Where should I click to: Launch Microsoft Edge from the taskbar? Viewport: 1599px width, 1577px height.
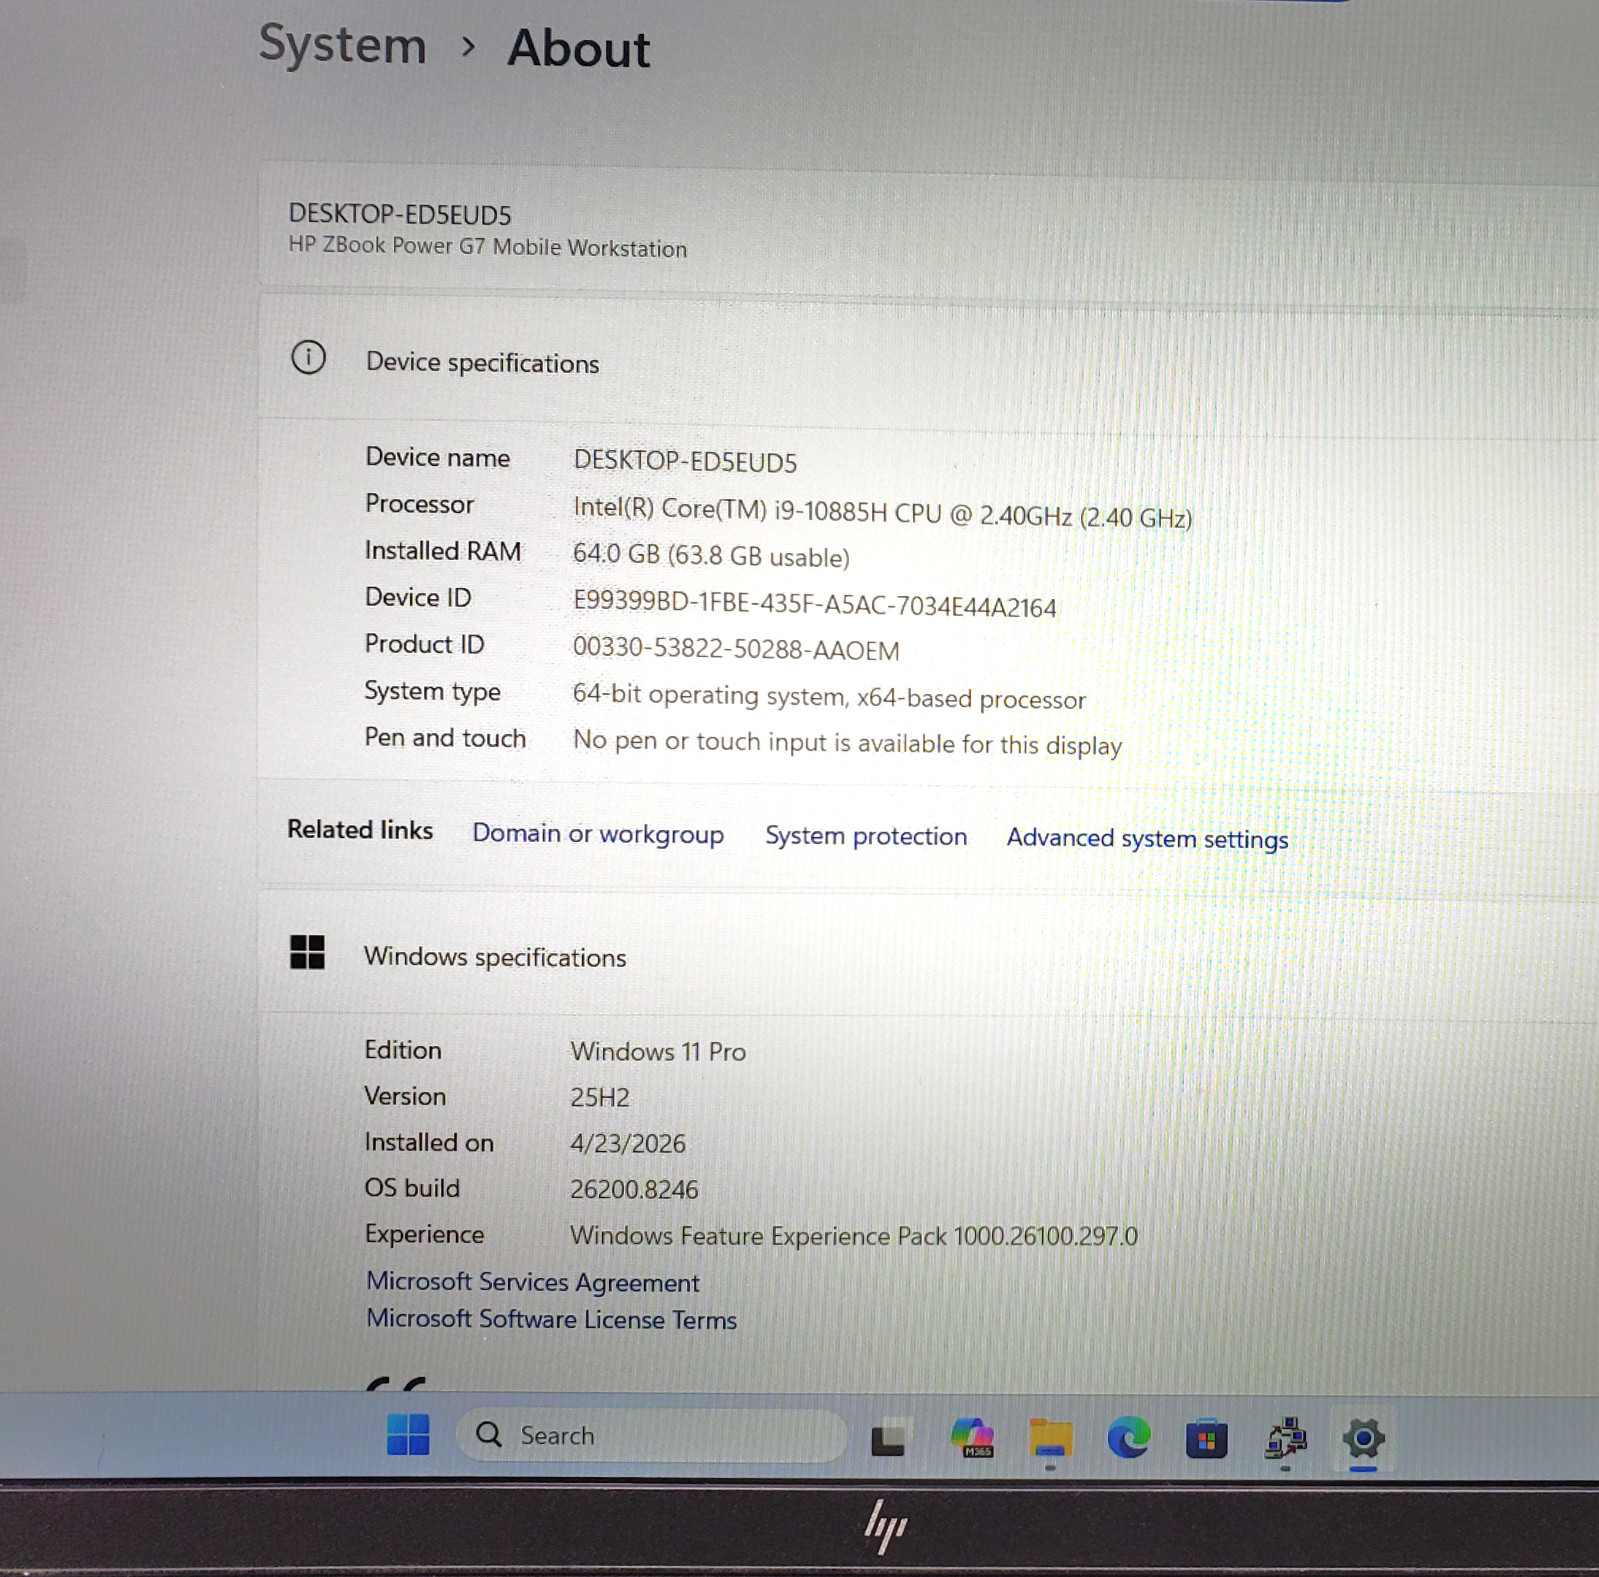[1128, 1438]
